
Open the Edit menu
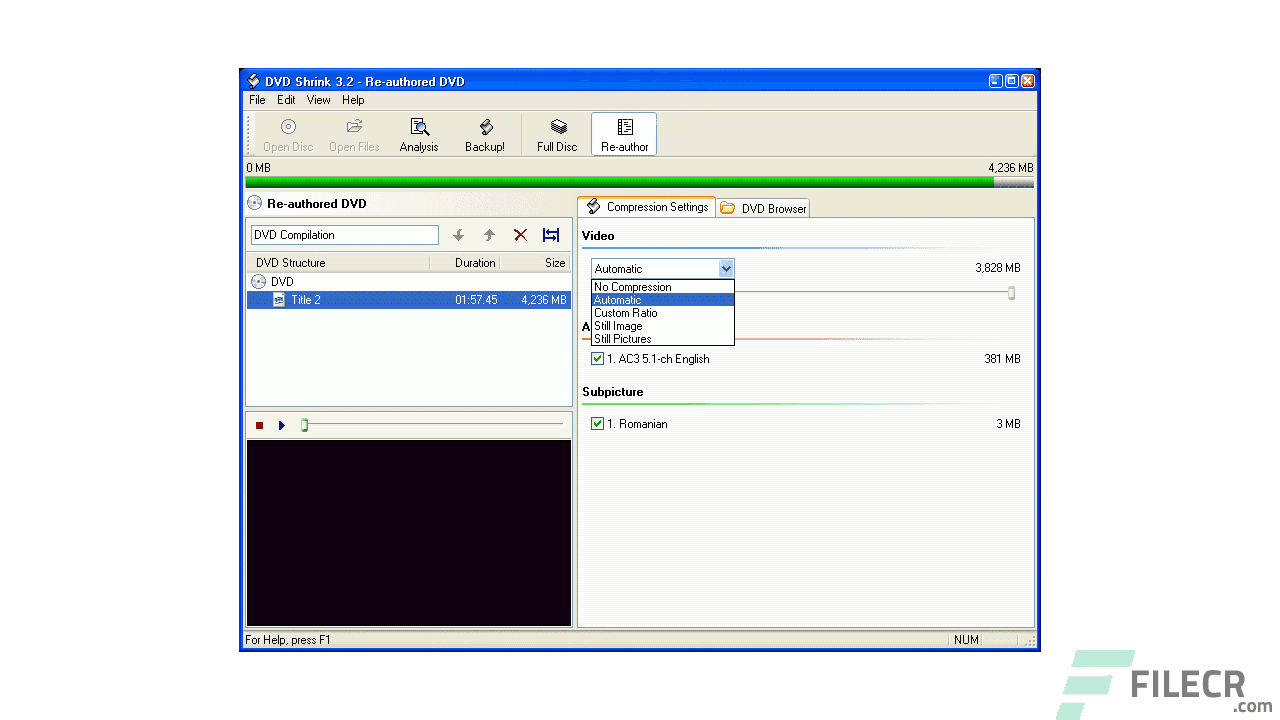click(x=286, y=100)
